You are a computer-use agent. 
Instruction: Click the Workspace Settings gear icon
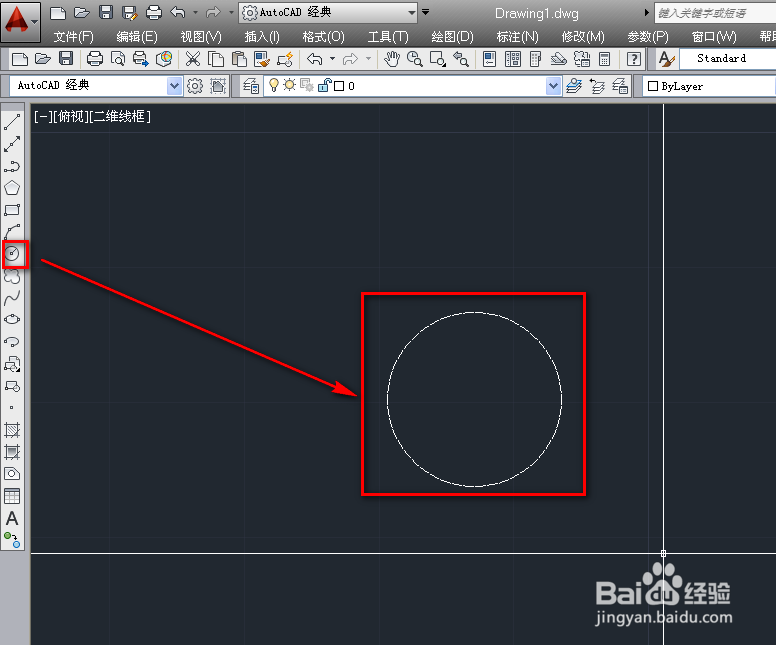[x=194, y=86]
